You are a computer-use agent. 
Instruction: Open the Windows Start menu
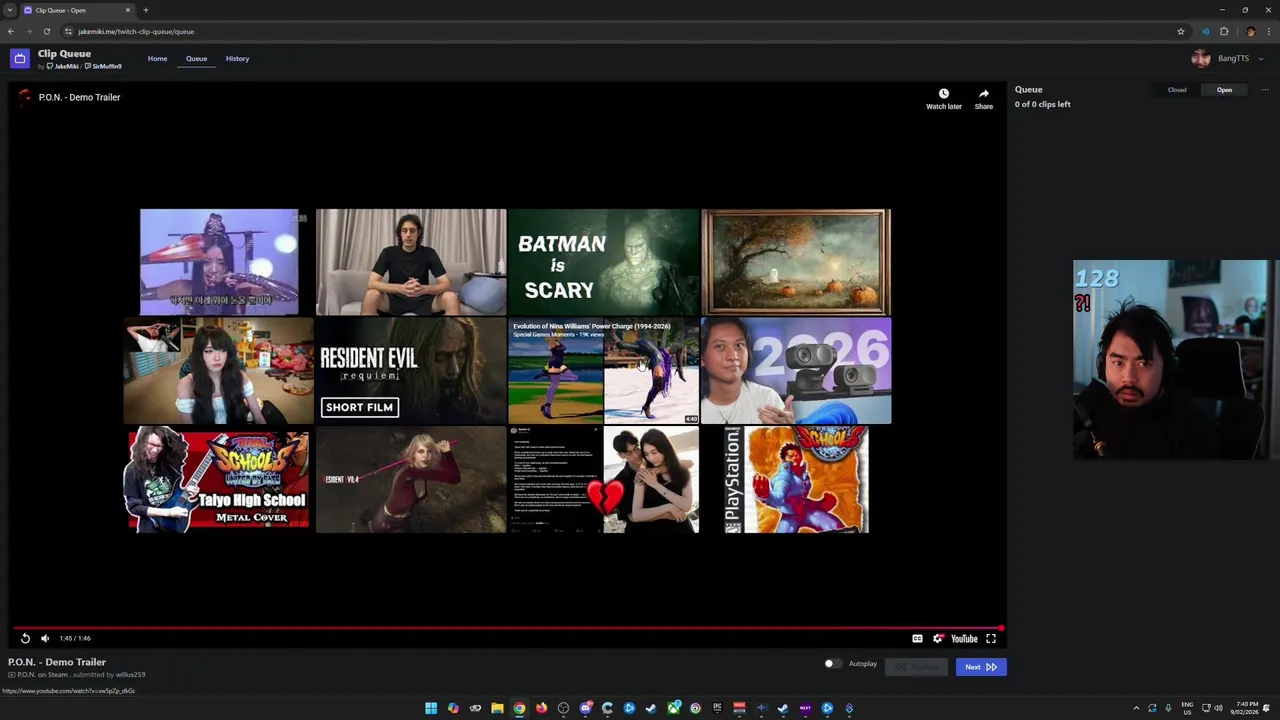(431, 708)
